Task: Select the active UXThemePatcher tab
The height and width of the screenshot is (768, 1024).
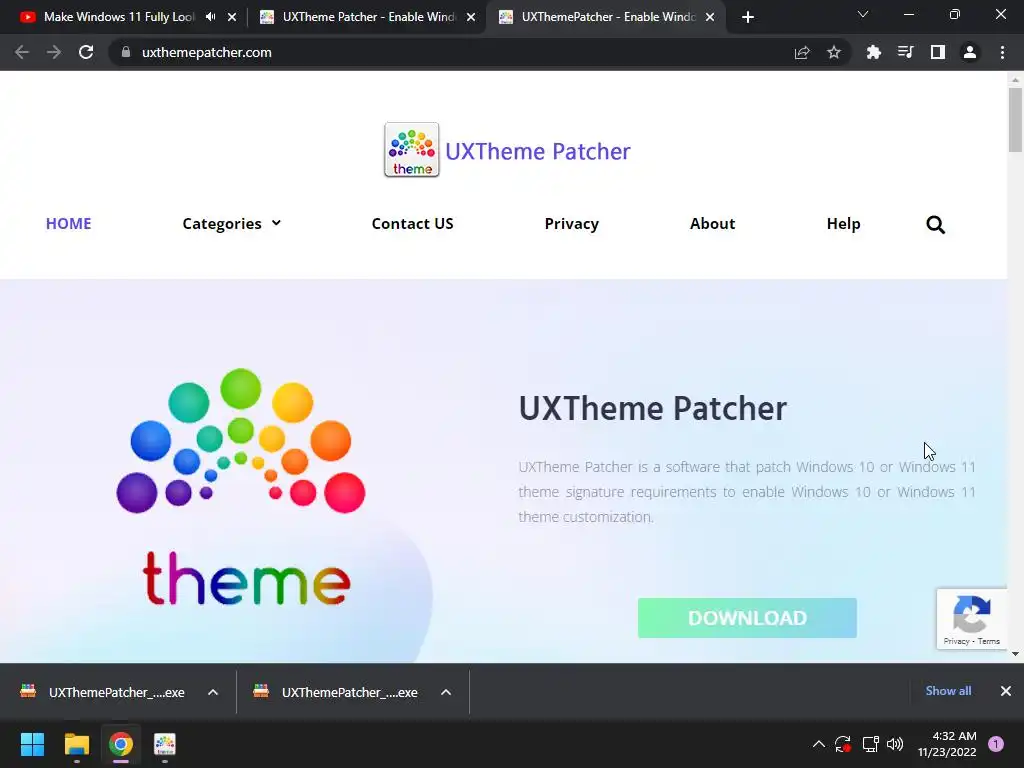Action: tap(605, 17)
